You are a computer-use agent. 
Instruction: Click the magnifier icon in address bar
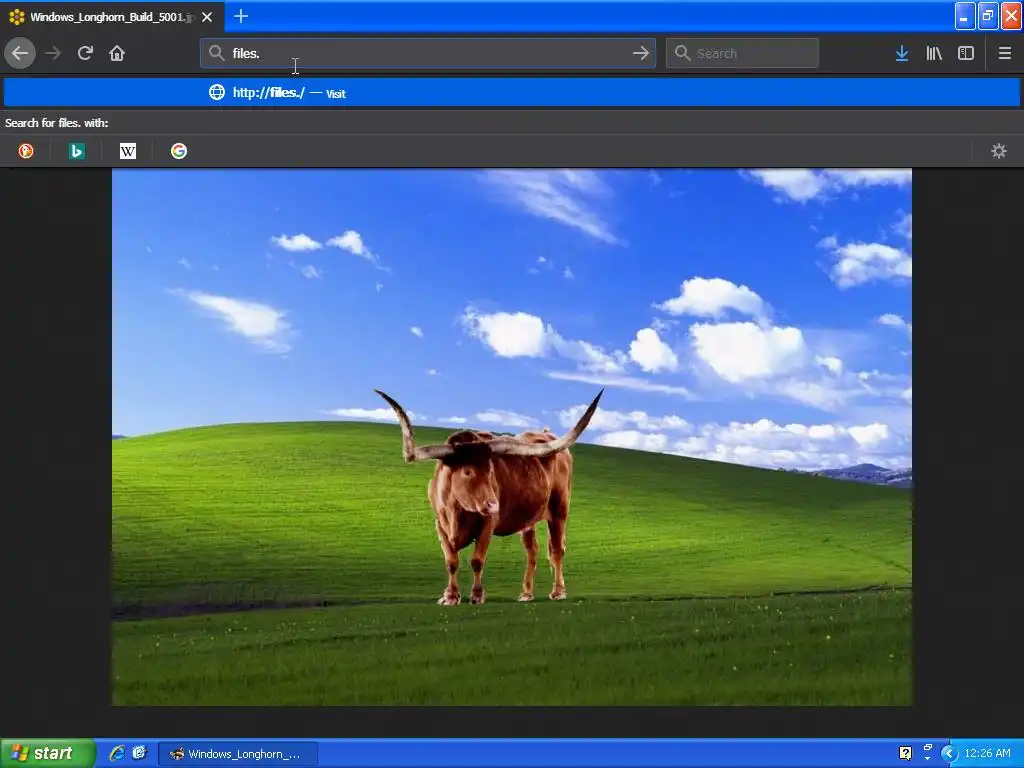coord(217,53)
